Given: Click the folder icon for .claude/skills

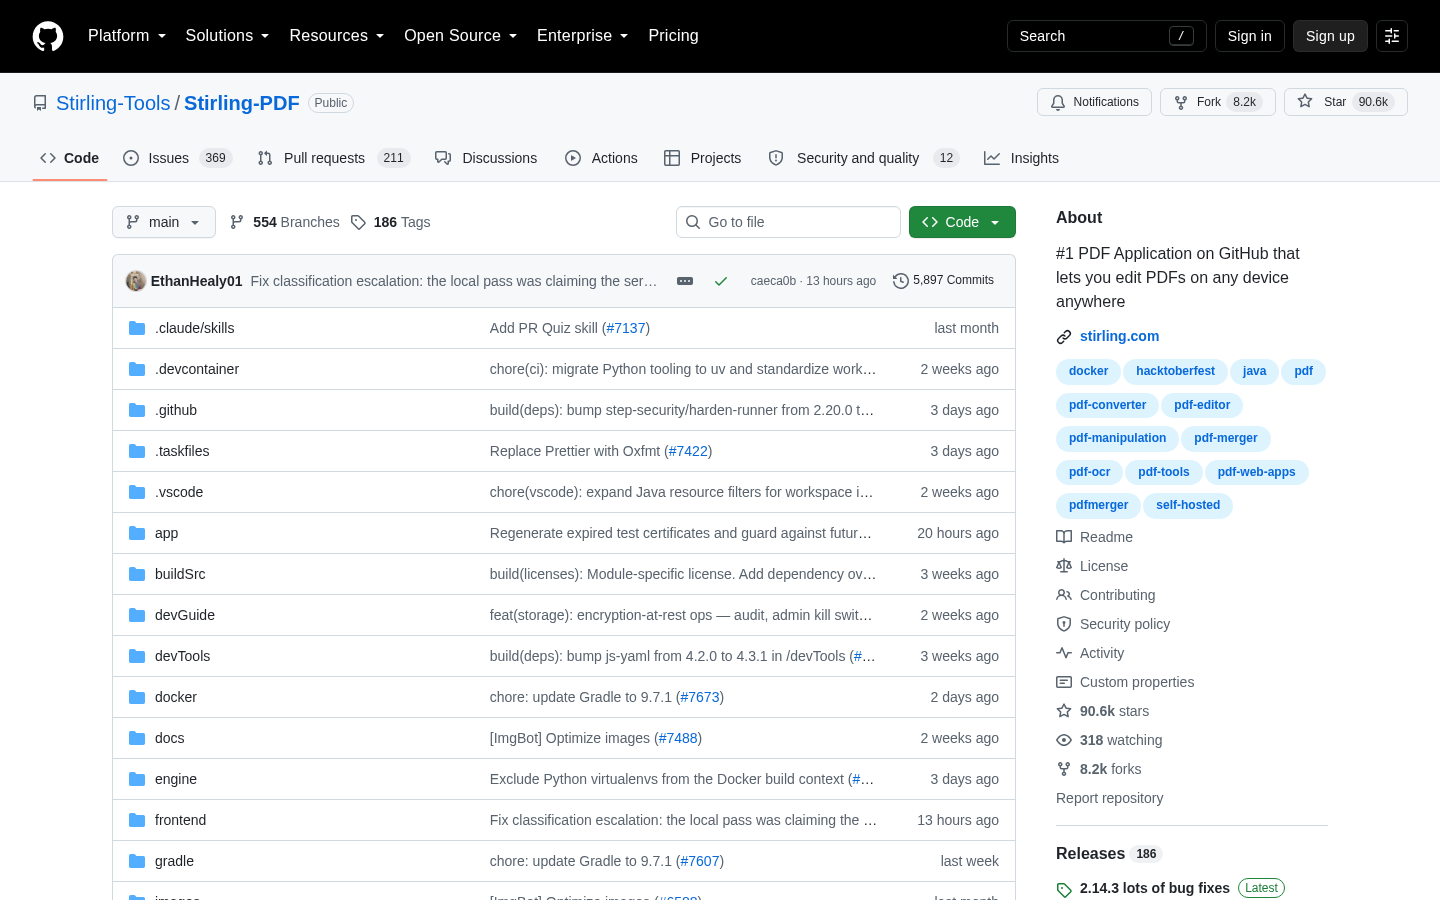Looking at the screenshot, I should [137, 328].
